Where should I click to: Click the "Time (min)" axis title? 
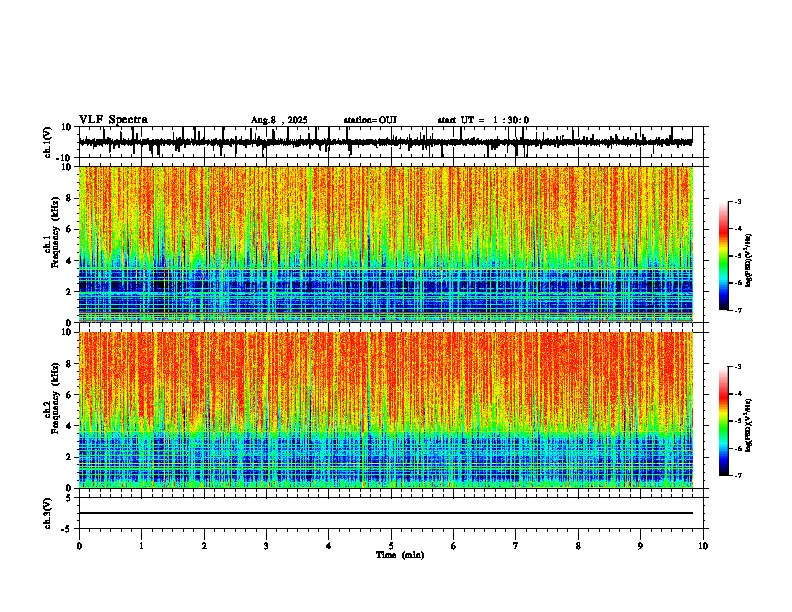[400, 555]
